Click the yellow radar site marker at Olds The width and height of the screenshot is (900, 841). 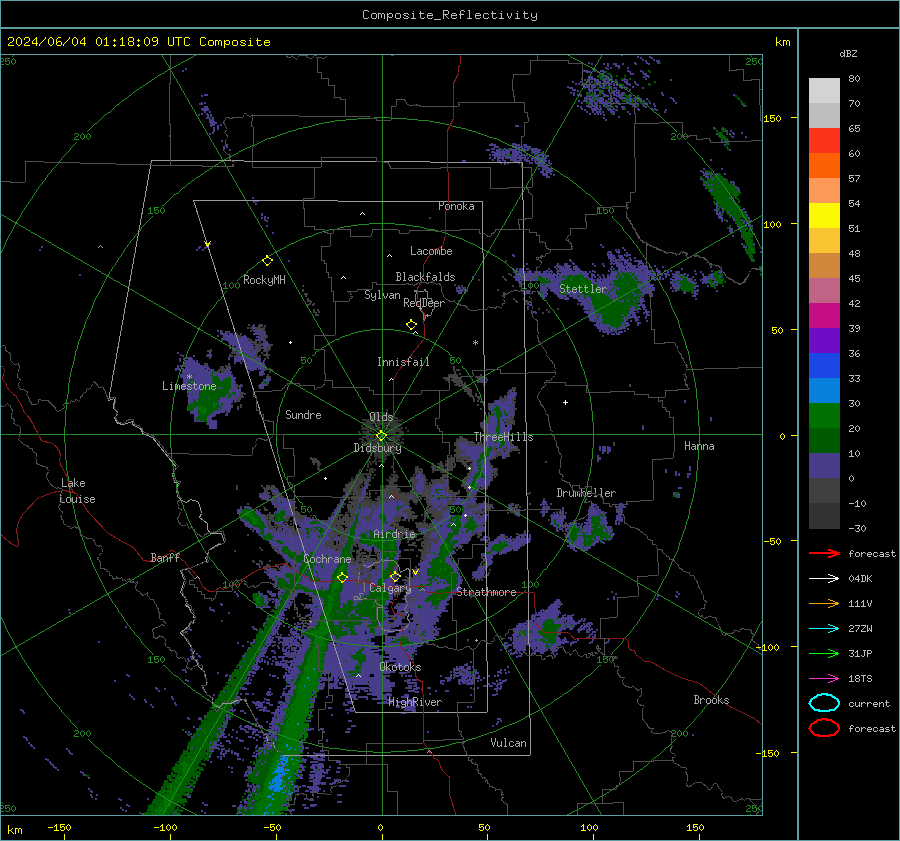[382, 436]
